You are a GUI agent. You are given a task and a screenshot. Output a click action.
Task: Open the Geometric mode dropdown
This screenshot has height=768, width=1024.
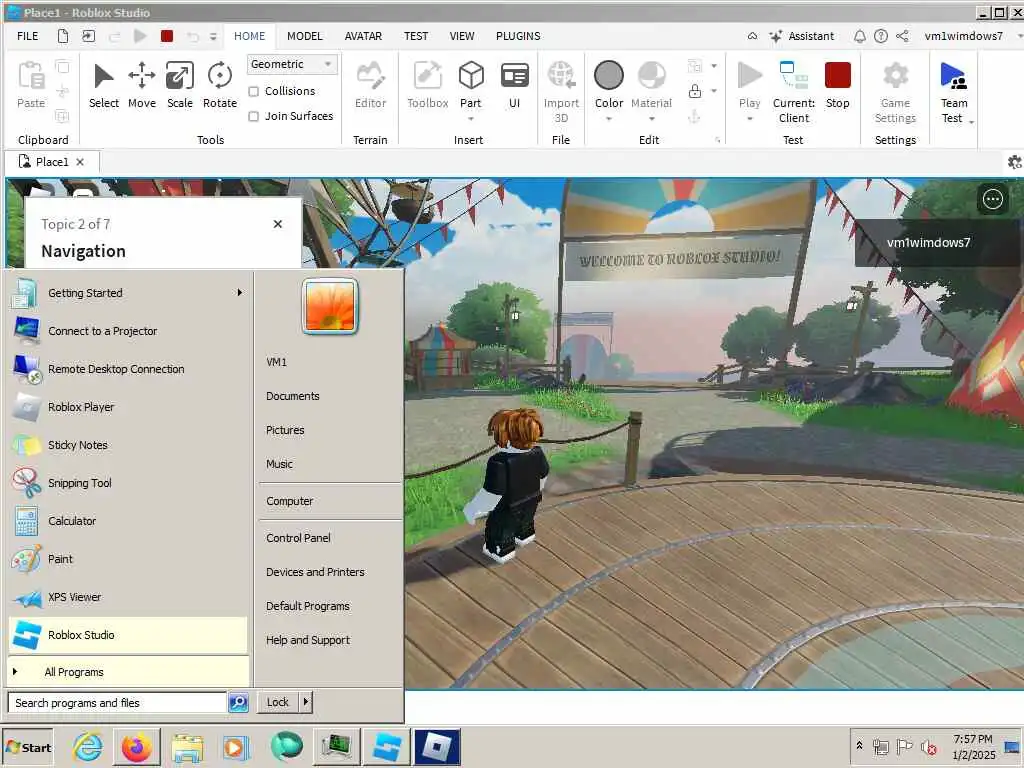click(292, 64)
